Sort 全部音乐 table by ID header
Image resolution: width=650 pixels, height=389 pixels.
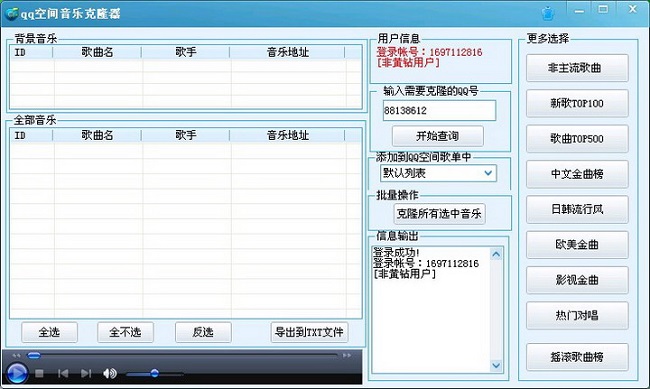pyautogui.click(x=32, y=135)
